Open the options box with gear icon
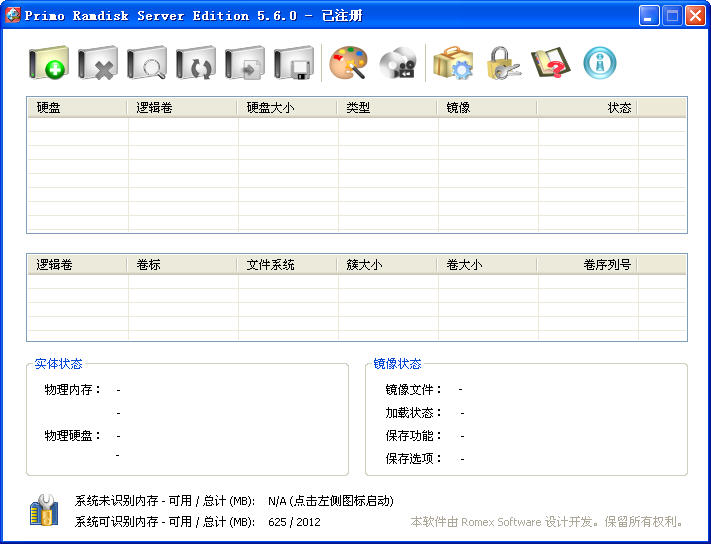711x544 pixels. [452, 64]
